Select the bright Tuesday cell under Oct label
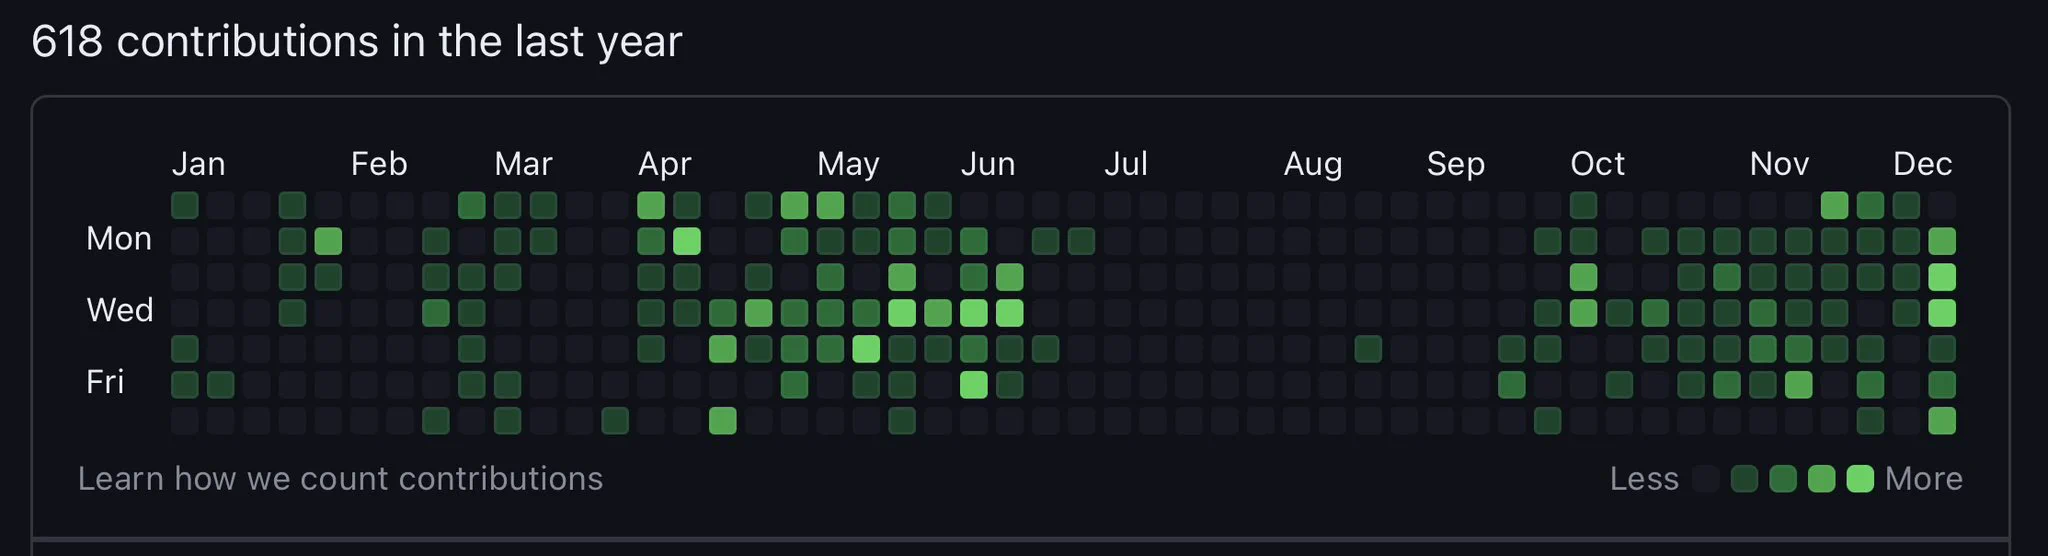The image size is (2048, 556). (1584, 277)
